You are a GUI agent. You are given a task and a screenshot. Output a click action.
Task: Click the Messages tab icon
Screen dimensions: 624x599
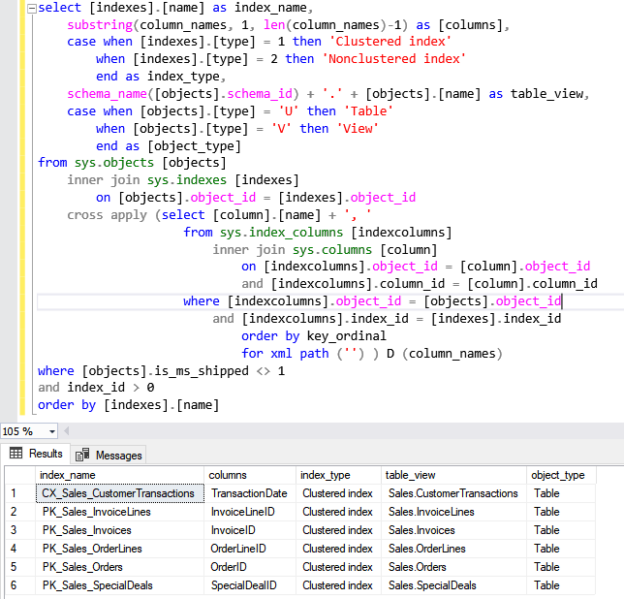pyautogui.click(x=82, y=455)
